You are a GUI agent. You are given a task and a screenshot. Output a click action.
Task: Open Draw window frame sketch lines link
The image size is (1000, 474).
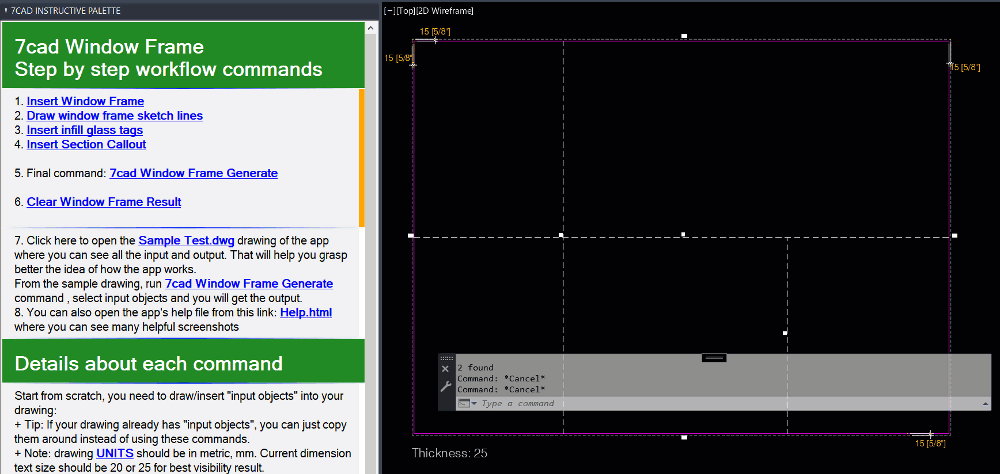115,115
